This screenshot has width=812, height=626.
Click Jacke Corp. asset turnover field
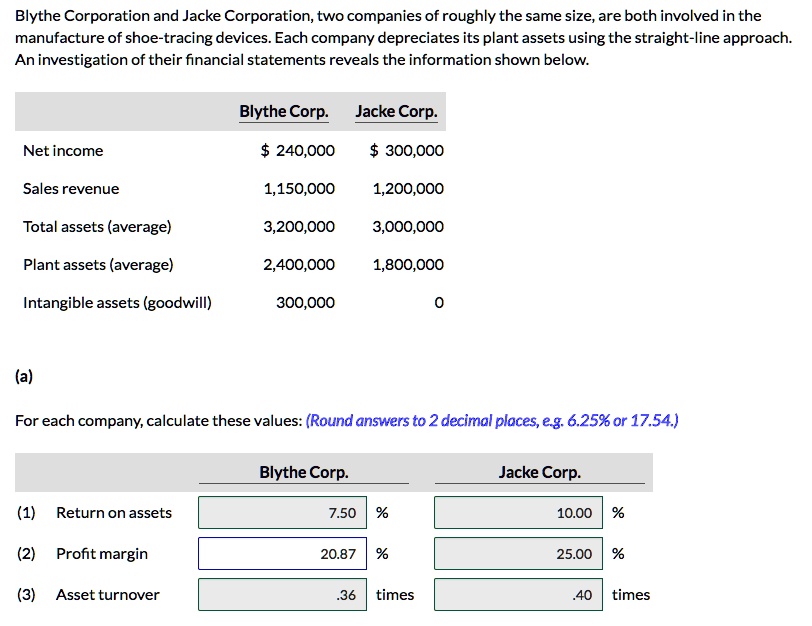(x=518, y=594)
